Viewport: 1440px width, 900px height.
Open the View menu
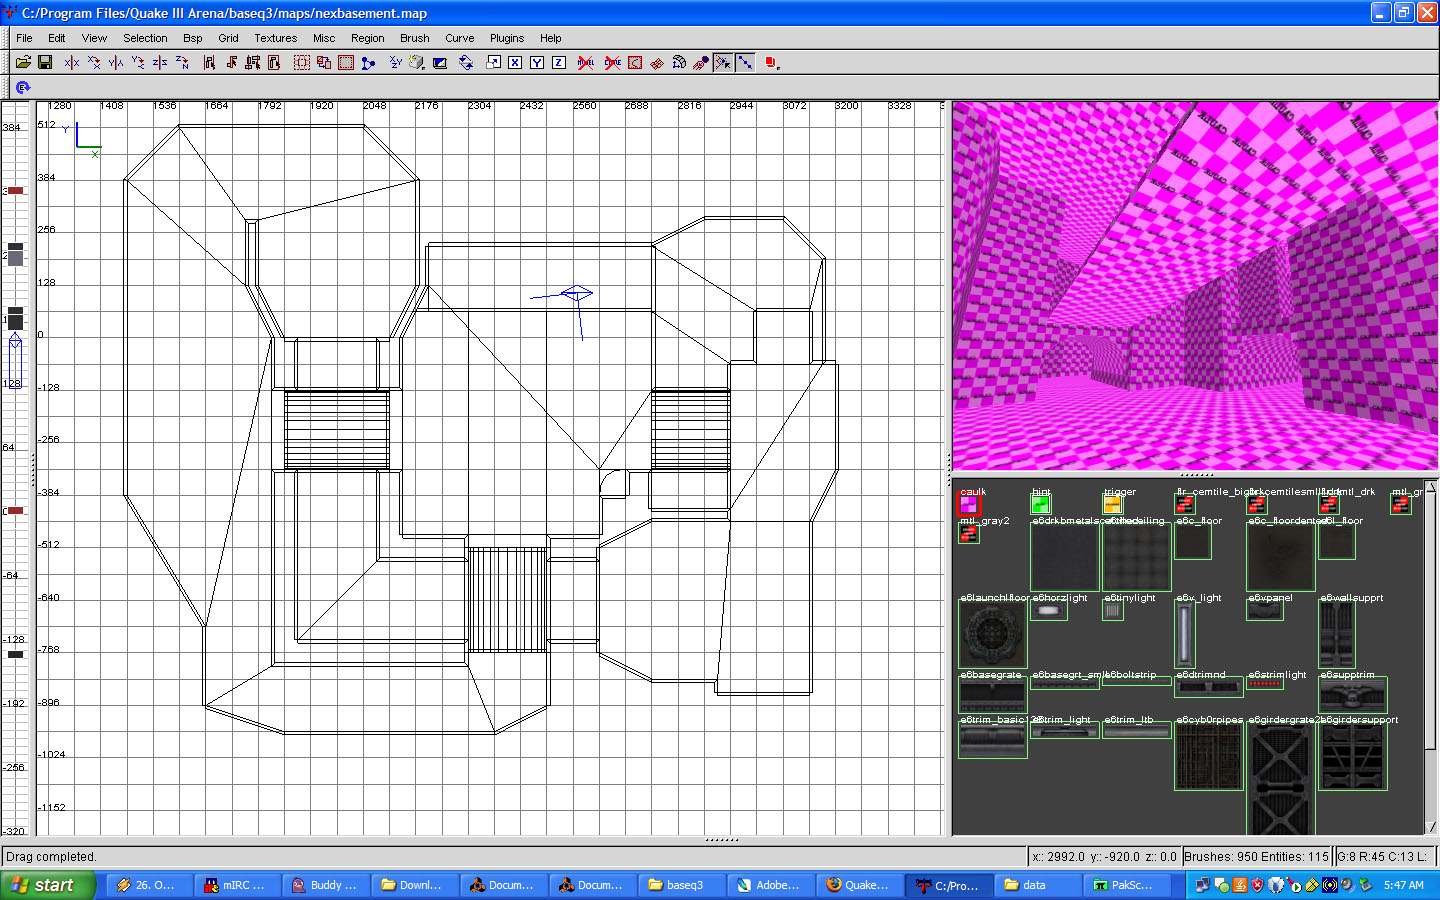click(x=94, y=38)
